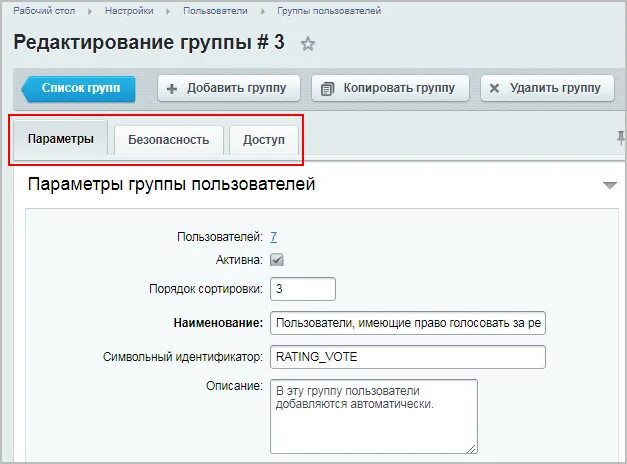
Task: Open the users count link 7
Action: 274,237
